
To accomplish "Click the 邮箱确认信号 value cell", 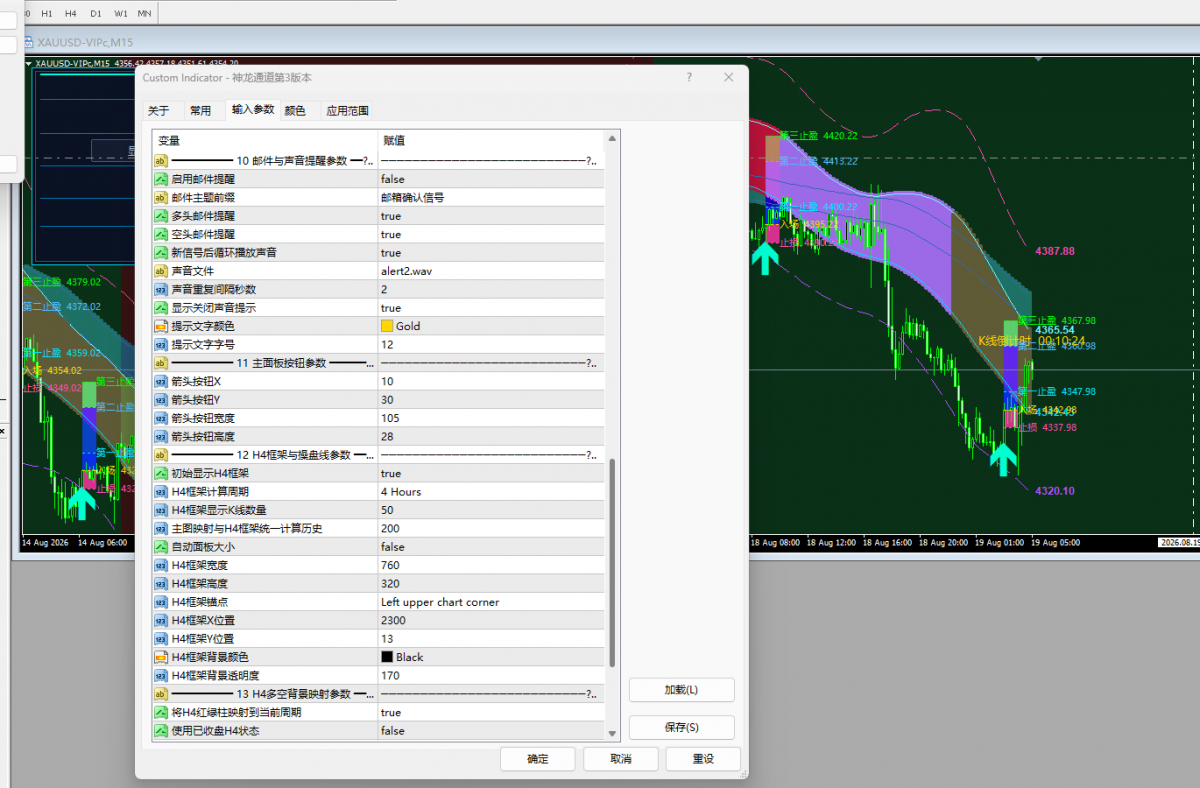I will [x=491, y=198].
